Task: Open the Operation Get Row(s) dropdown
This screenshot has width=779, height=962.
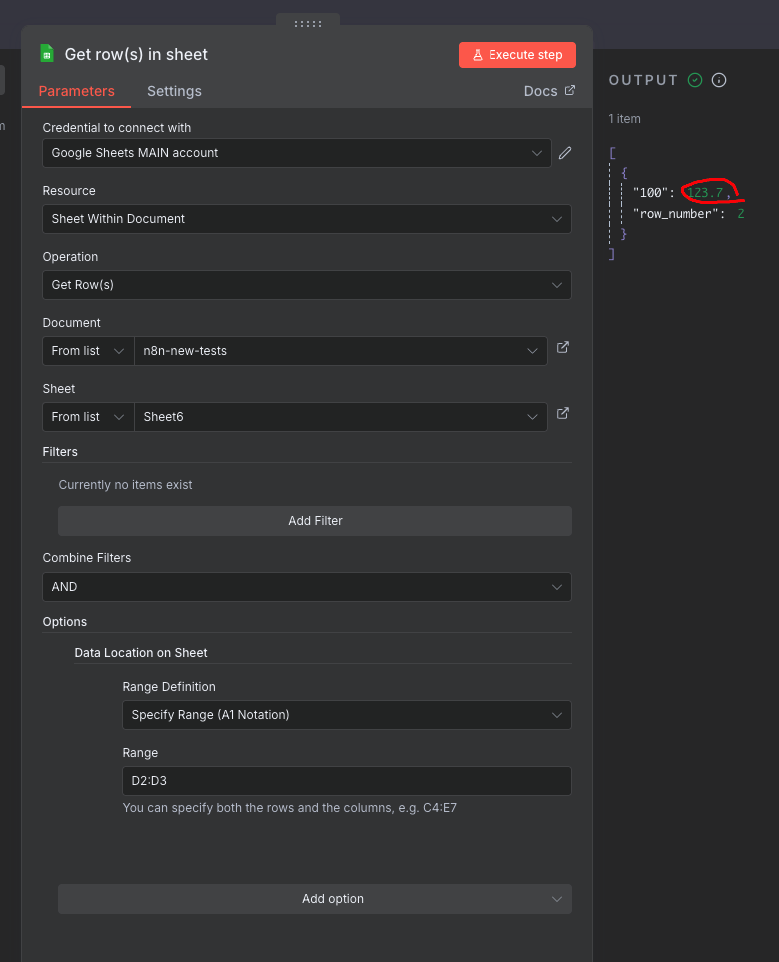Action: [306, 285]
